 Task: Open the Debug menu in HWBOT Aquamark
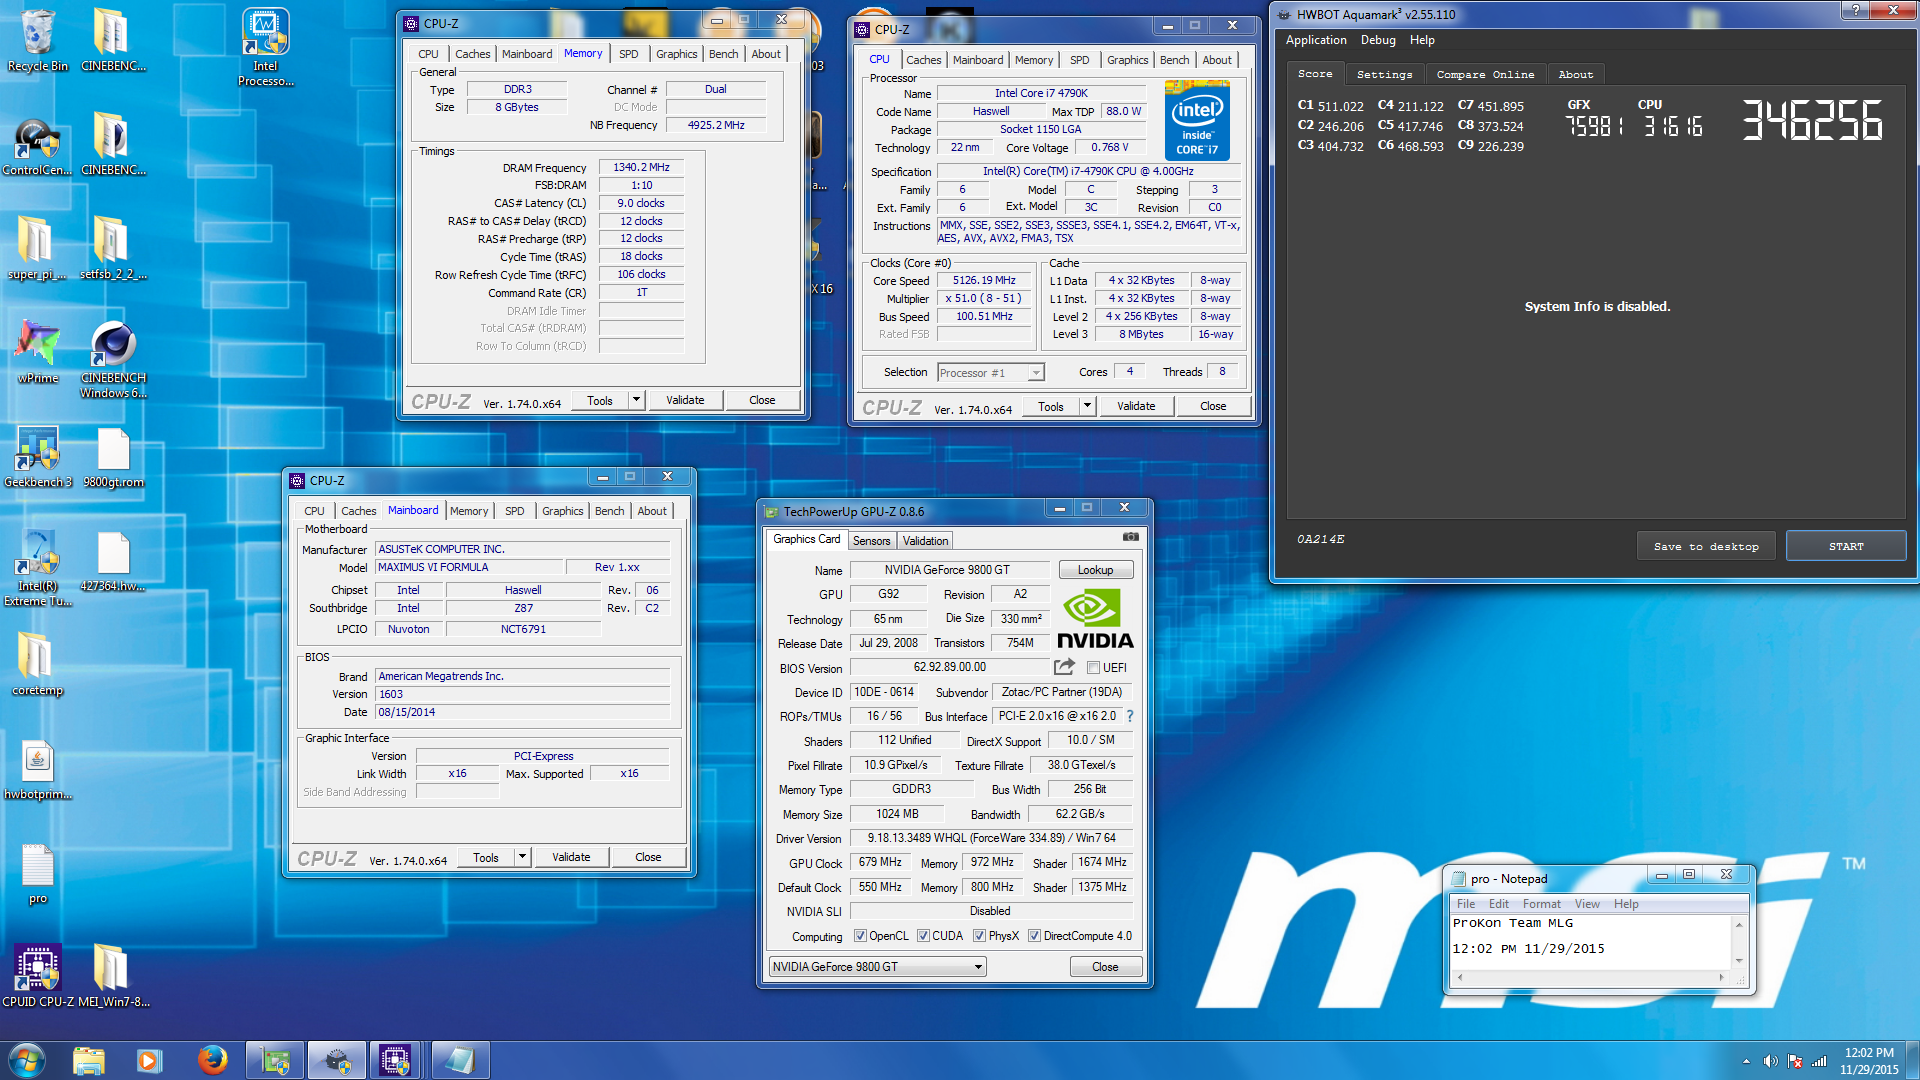pyautogui.click(x=1378, y=40)
